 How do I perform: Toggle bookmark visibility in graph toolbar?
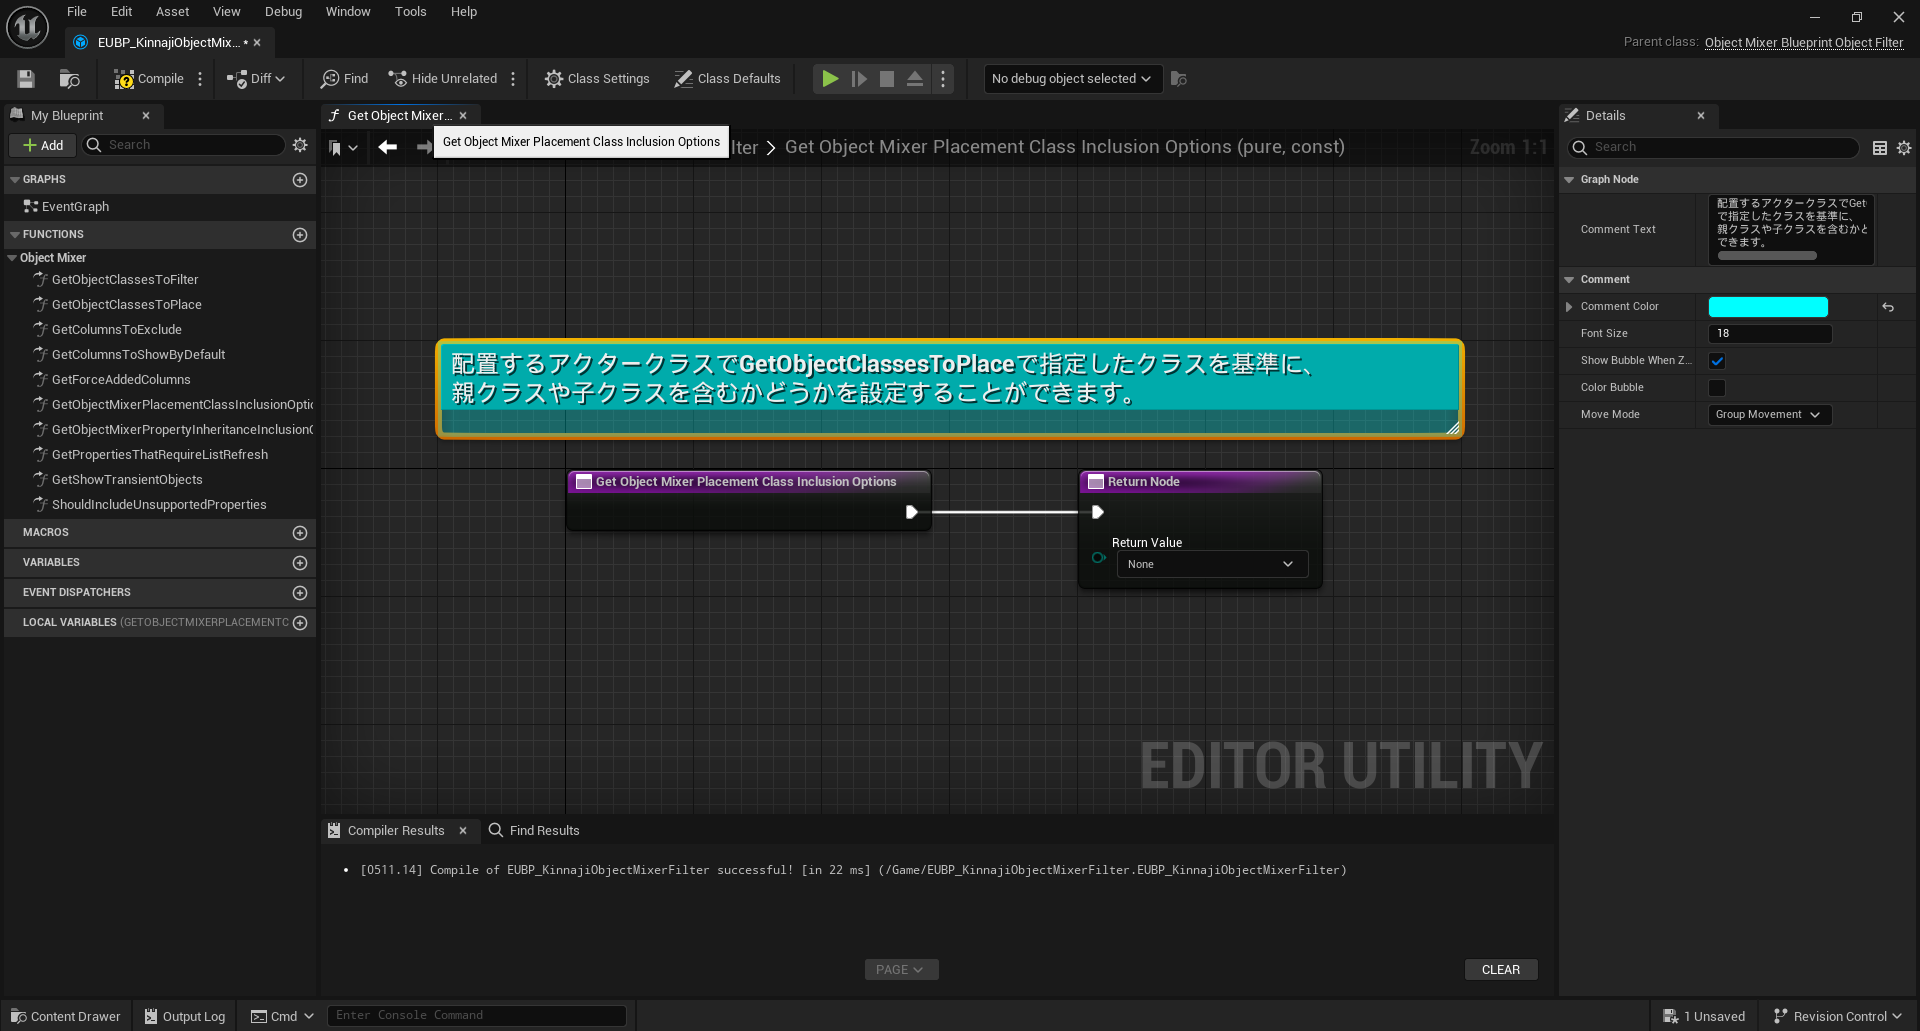(x=337, y=147)
